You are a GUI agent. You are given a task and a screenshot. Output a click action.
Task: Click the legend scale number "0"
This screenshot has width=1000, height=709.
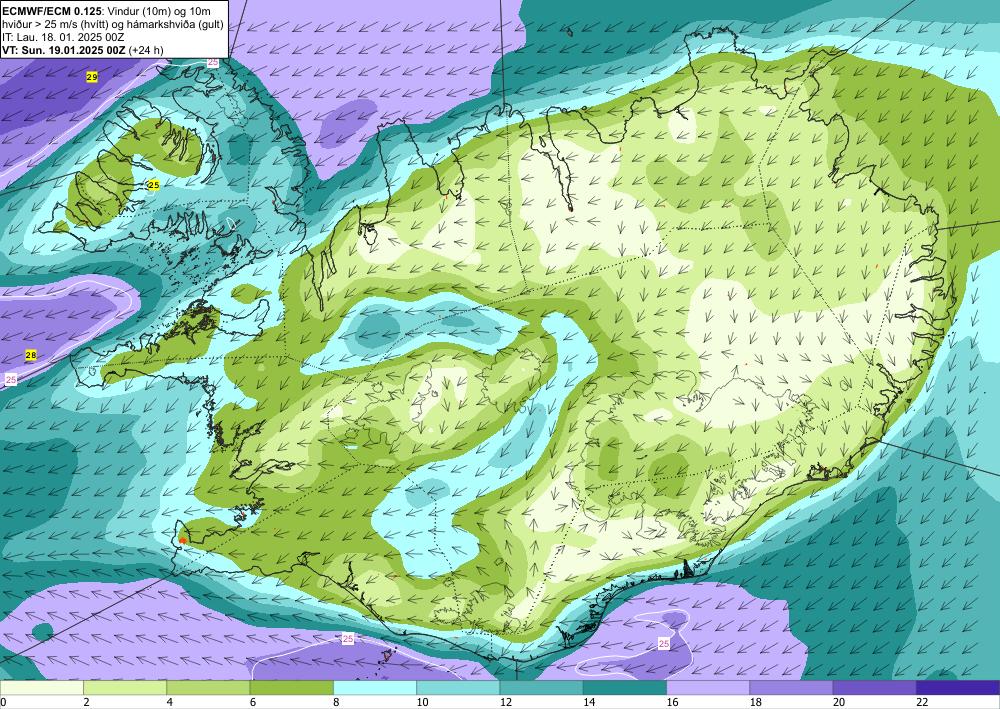4,703
